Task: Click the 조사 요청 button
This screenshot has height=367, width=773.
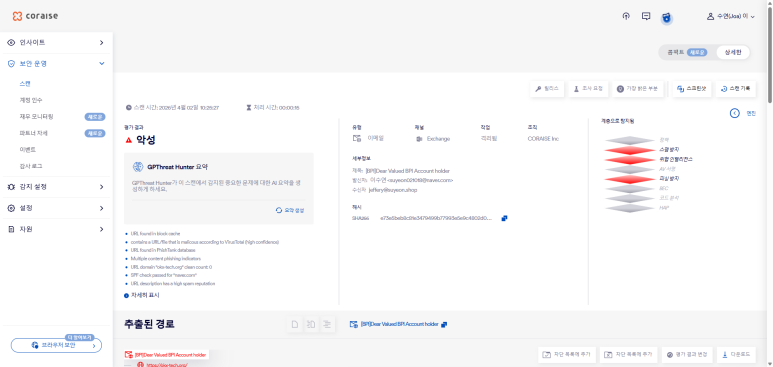Action: (588, 89)
